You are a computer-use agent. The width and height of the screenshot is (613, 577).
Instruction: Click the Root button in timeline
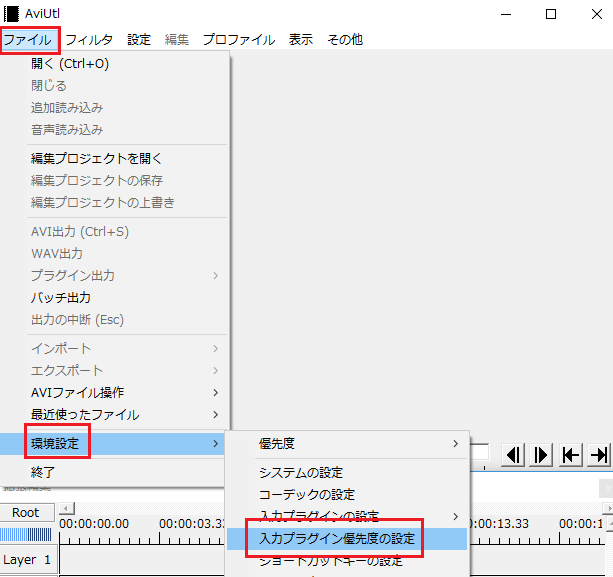click(x=27, y=512)
